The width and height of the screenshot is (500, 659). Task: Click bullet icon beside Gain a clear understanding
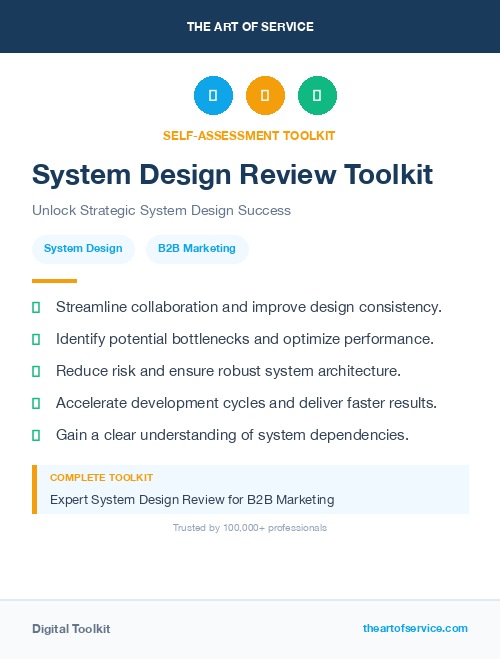[x=36, y=435]
